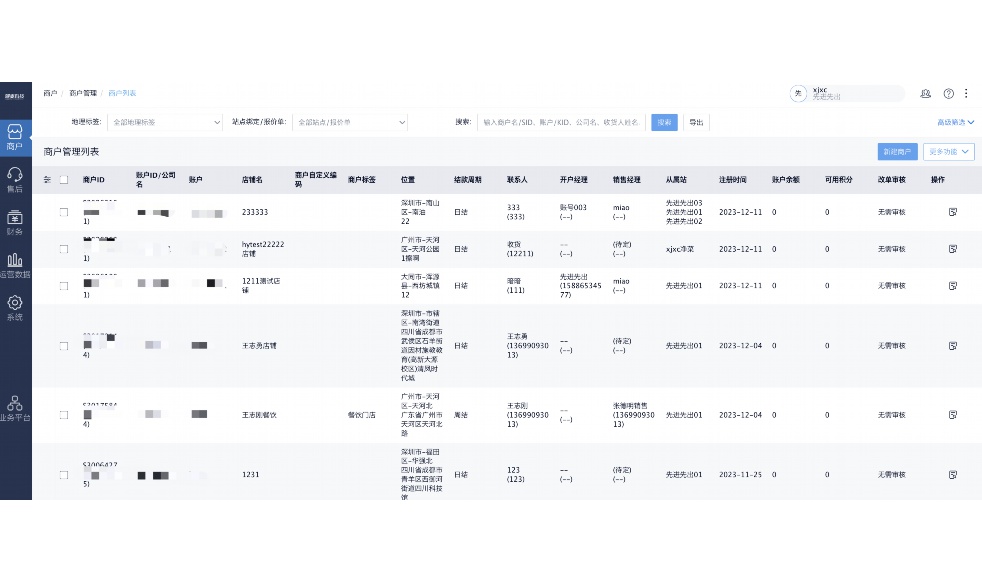Open the 全部地理标签 dropdown

165,122
